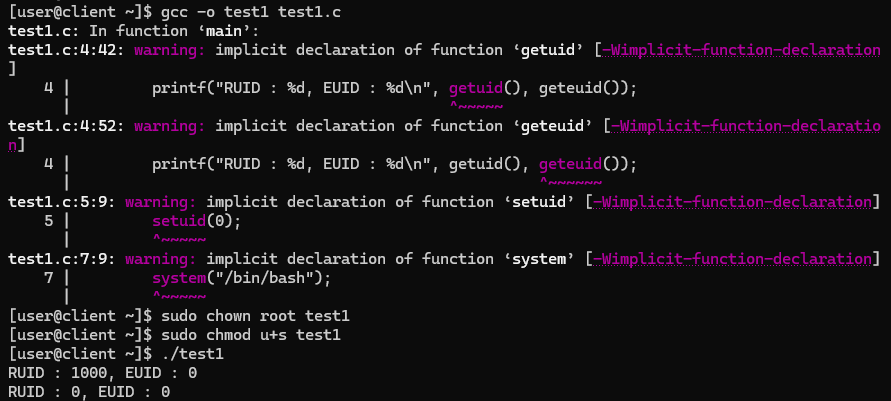
Task: Open the -Wimplicit-function-declaration link for getuid warning
Action: pyautogui.click(x=741, y=50)
